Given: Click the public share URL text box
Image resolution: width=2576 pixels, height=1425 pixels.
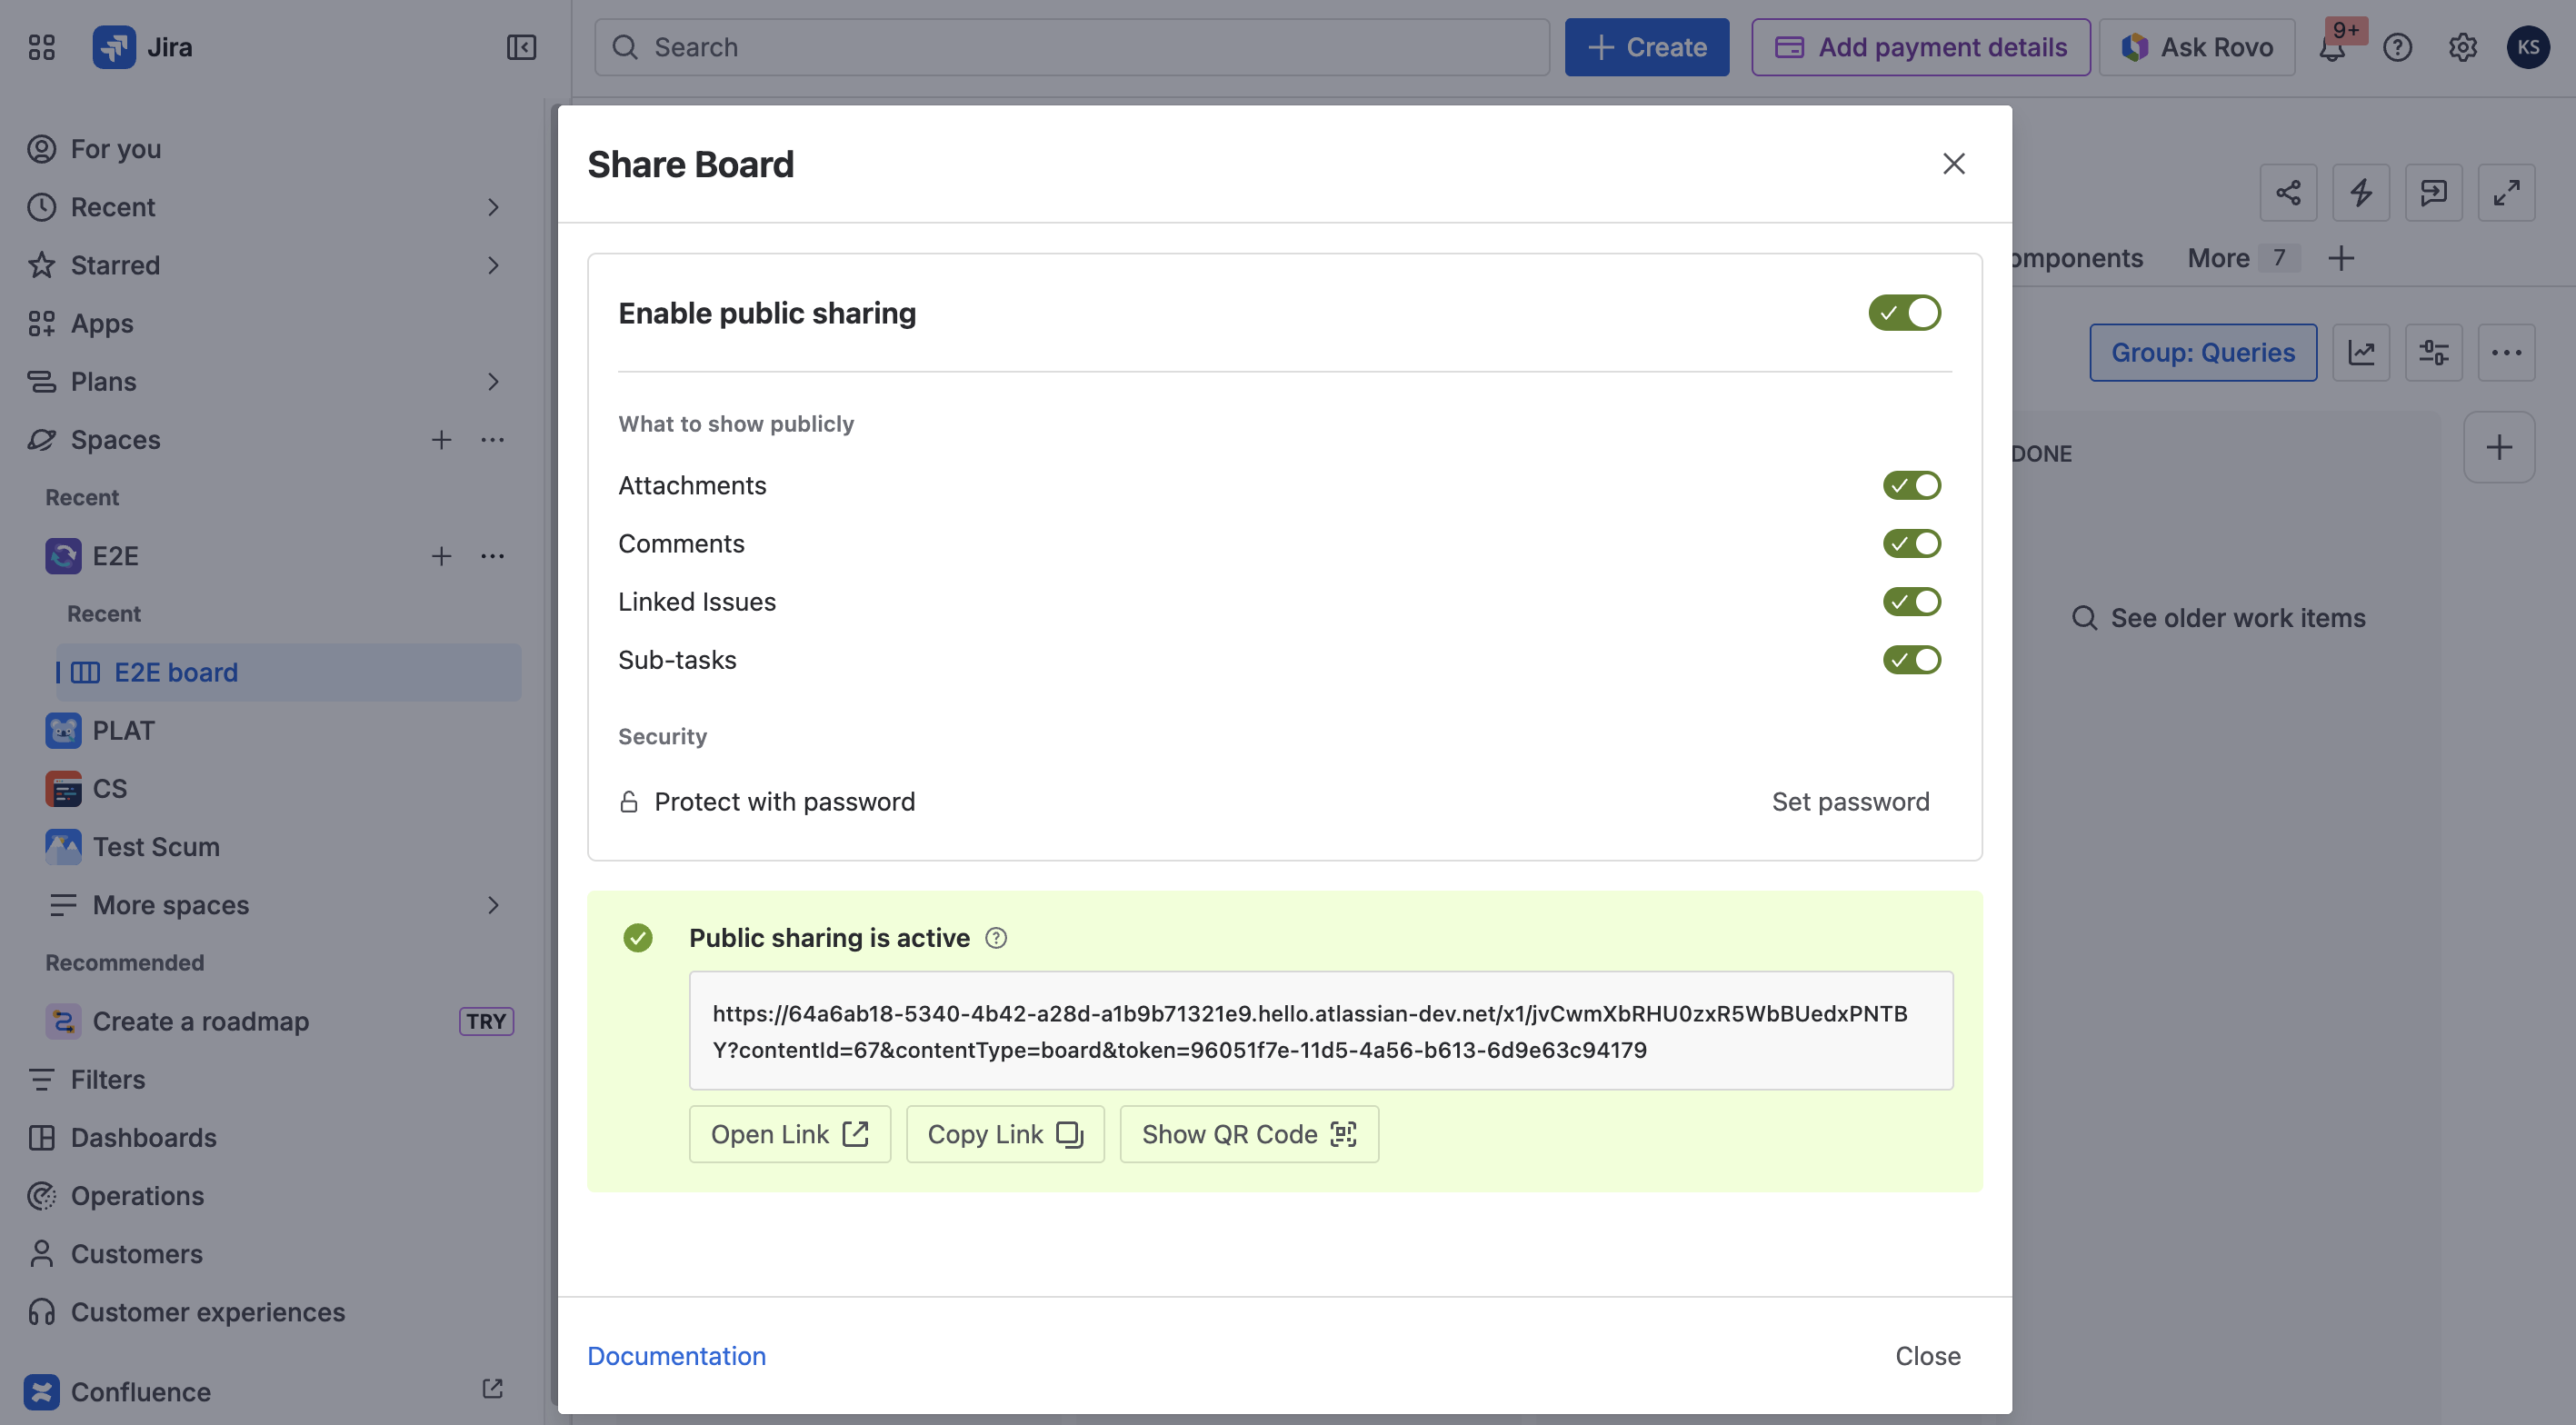Looking at the screenshot, I should [1320, 1031].
